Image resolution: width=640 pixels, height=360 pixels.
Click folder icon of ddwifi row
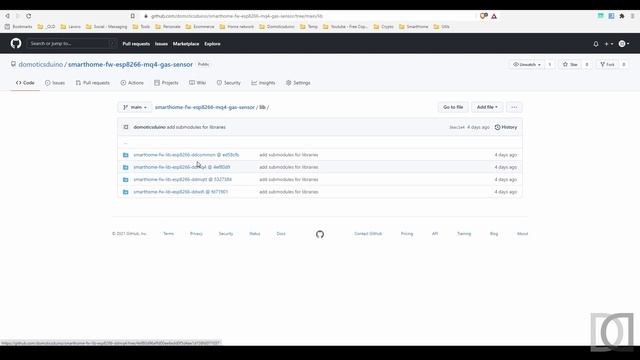(x=126, y=192)
